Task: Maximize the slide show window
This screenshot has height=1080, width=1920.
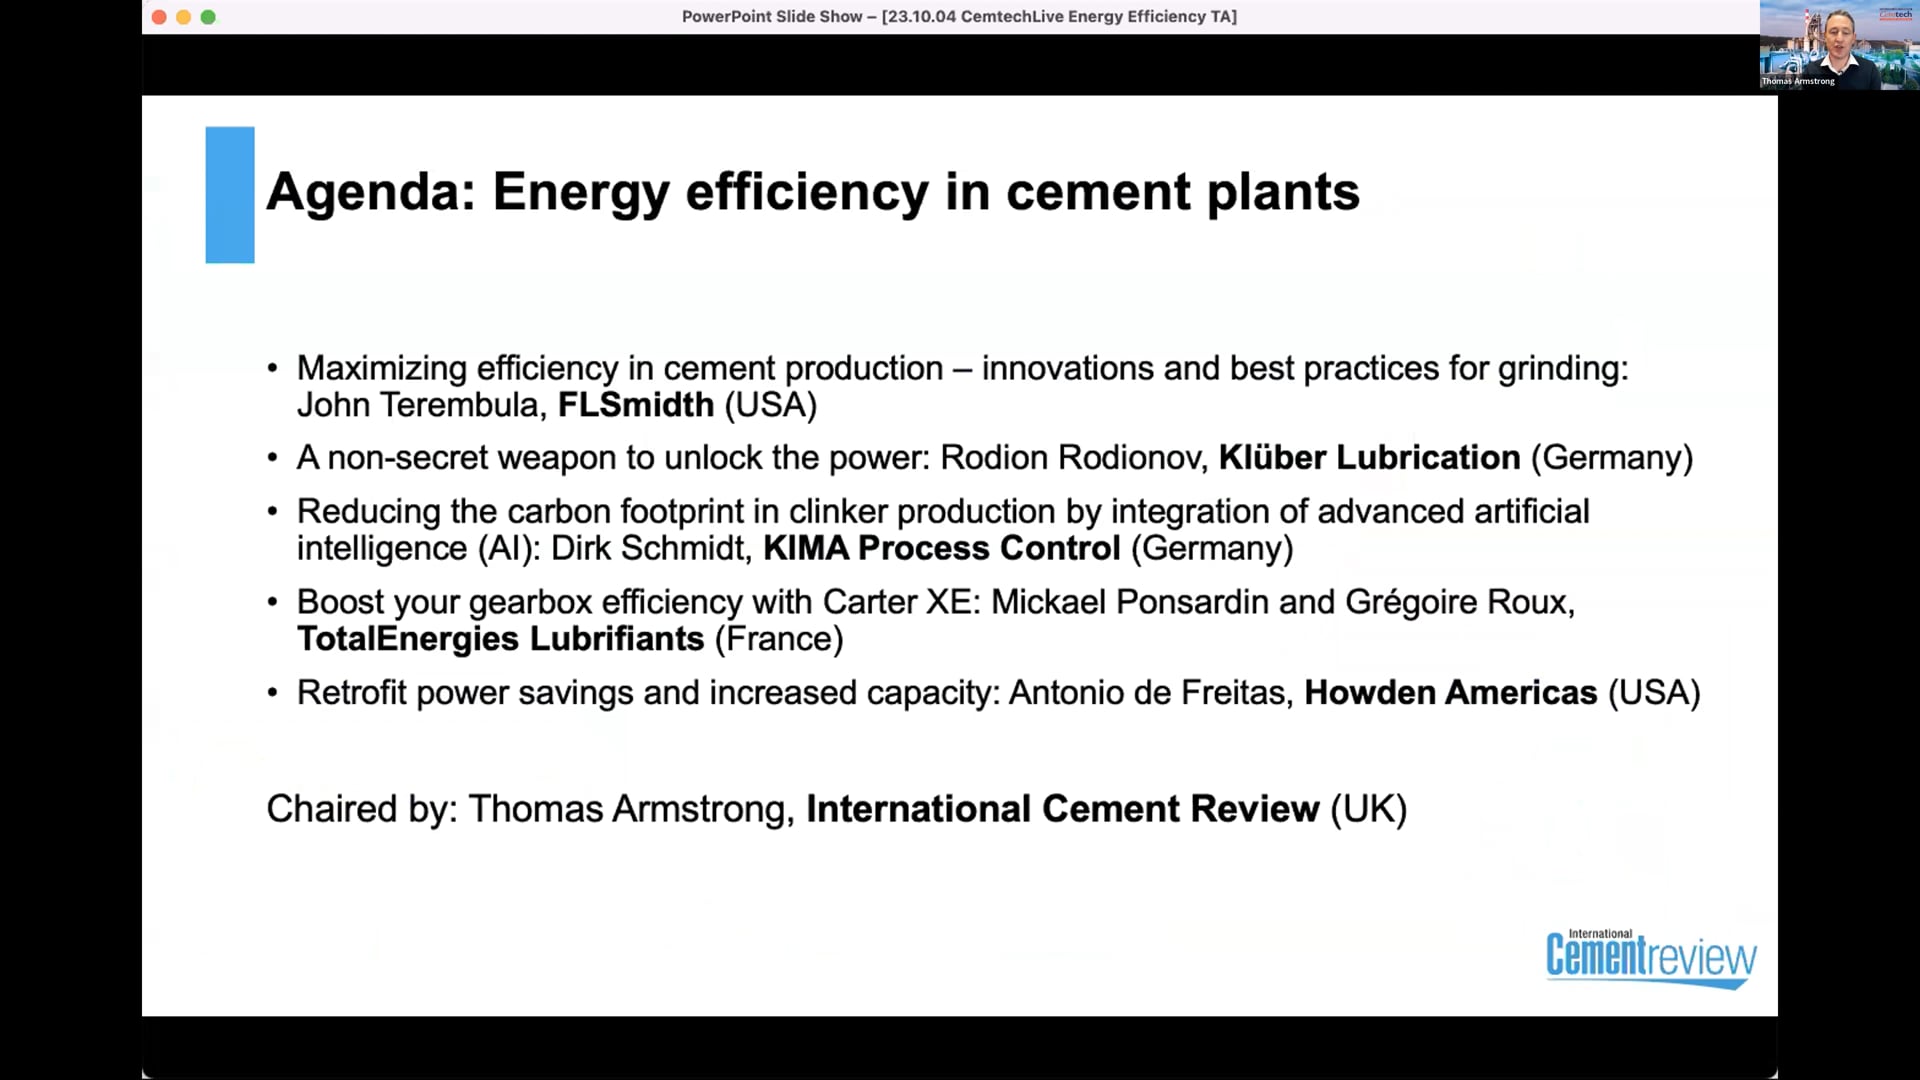Action: 208,17
